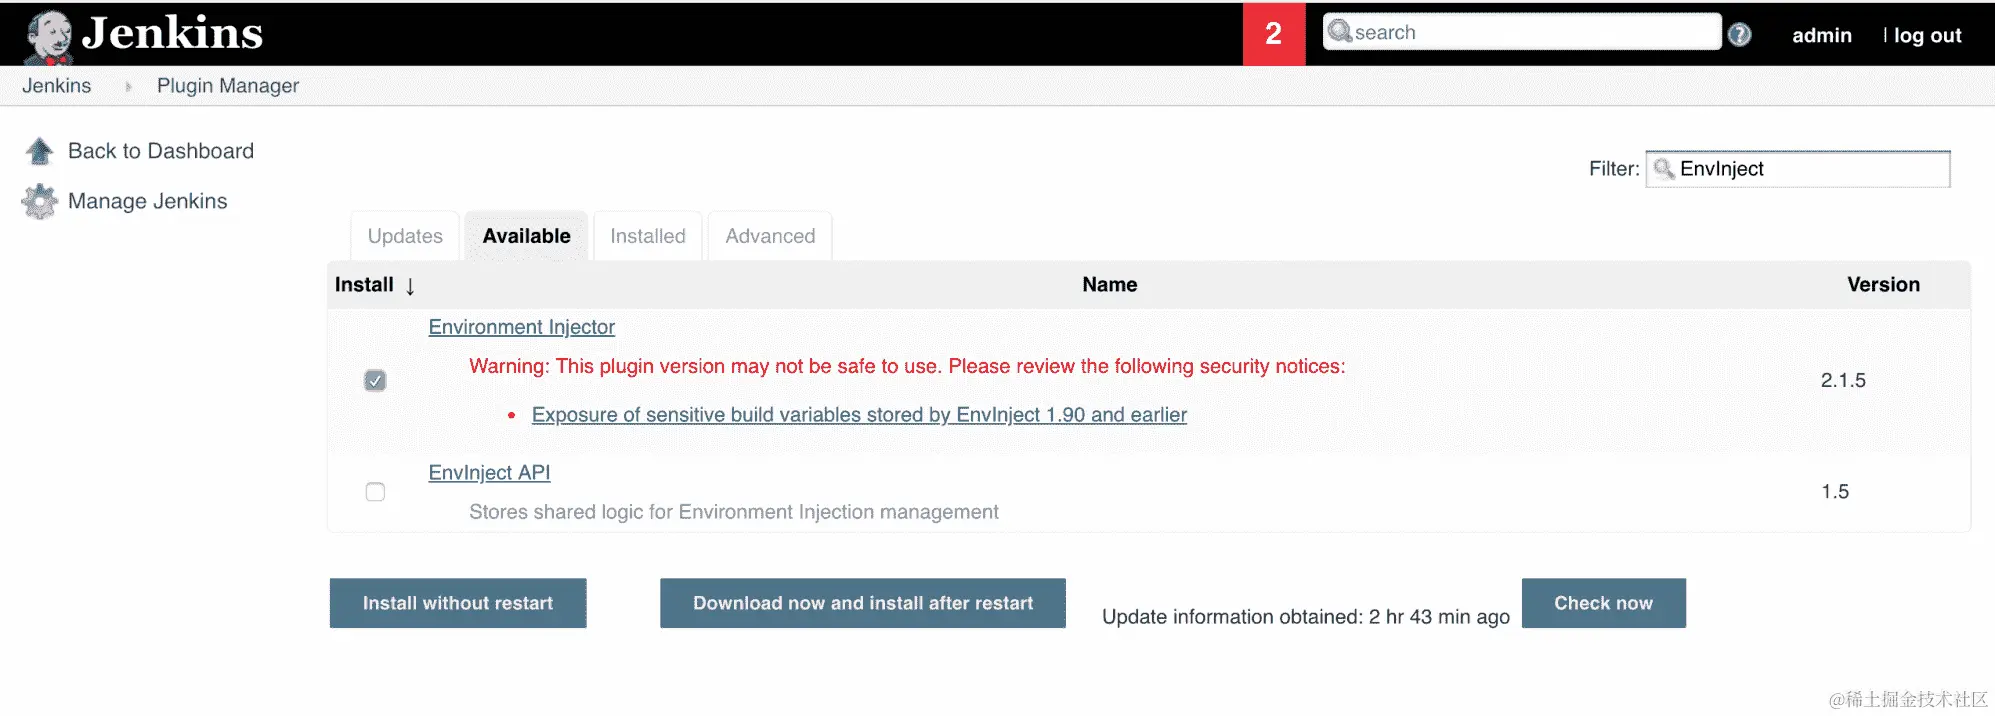Click the Update information obtained text

coord(1306,617)
